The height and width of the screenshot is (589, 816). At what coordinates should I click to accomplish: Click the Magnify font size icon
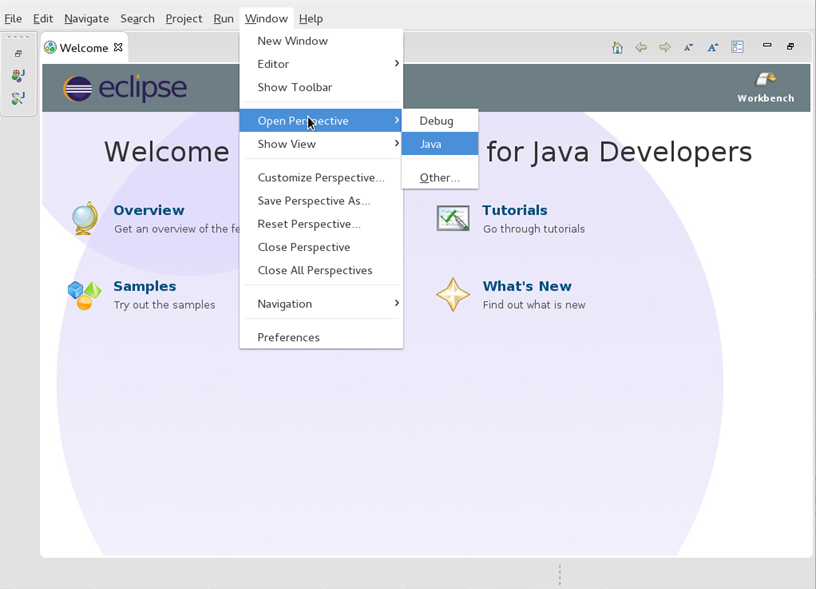coord(712,47)
